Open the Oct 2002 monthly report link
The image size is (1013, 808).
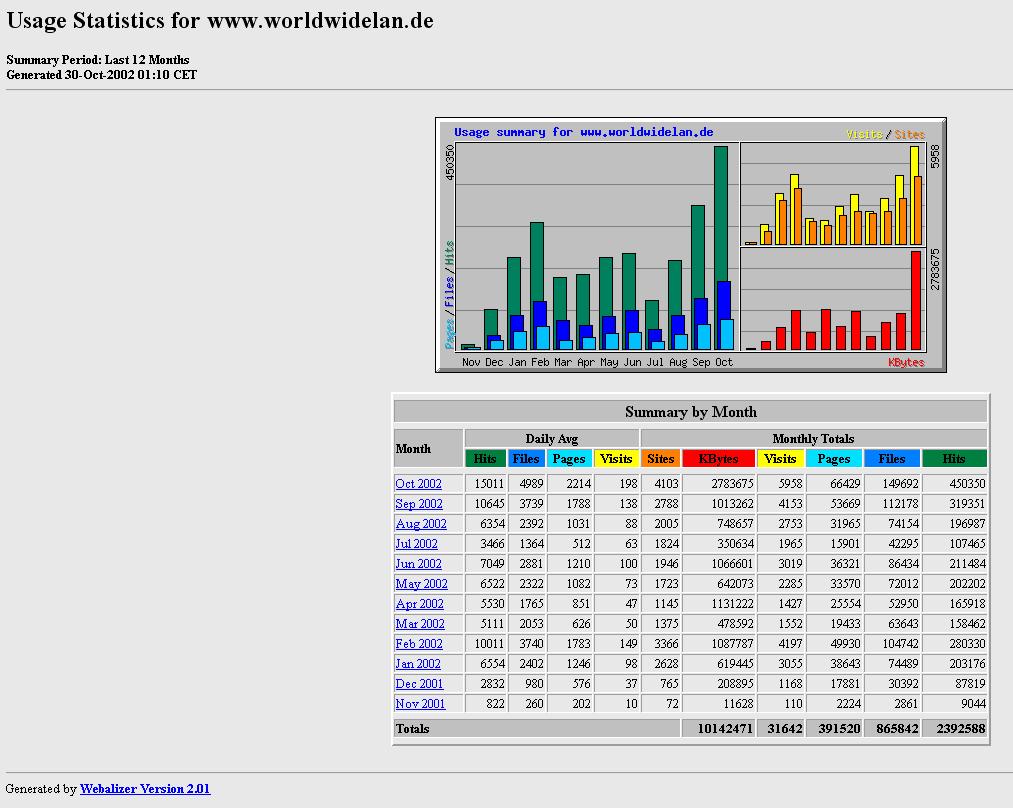pos(418,484)
